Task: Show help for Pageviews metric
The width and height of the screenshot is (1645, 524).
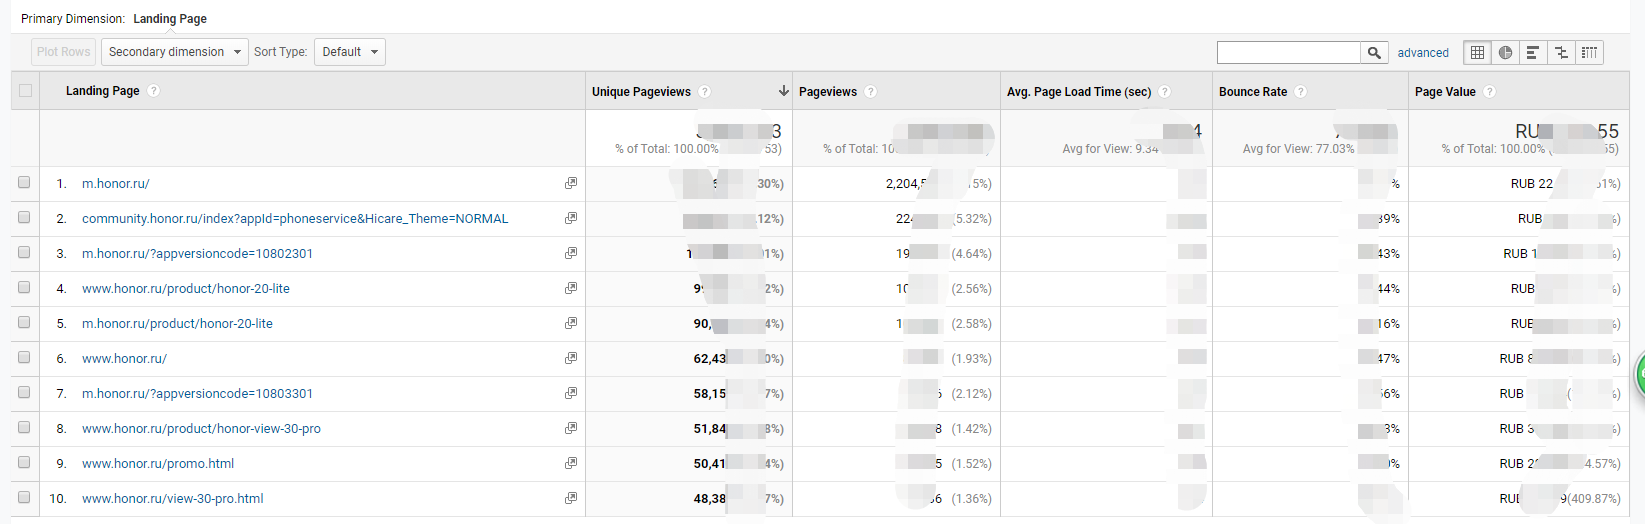Action: pos(871,92)
